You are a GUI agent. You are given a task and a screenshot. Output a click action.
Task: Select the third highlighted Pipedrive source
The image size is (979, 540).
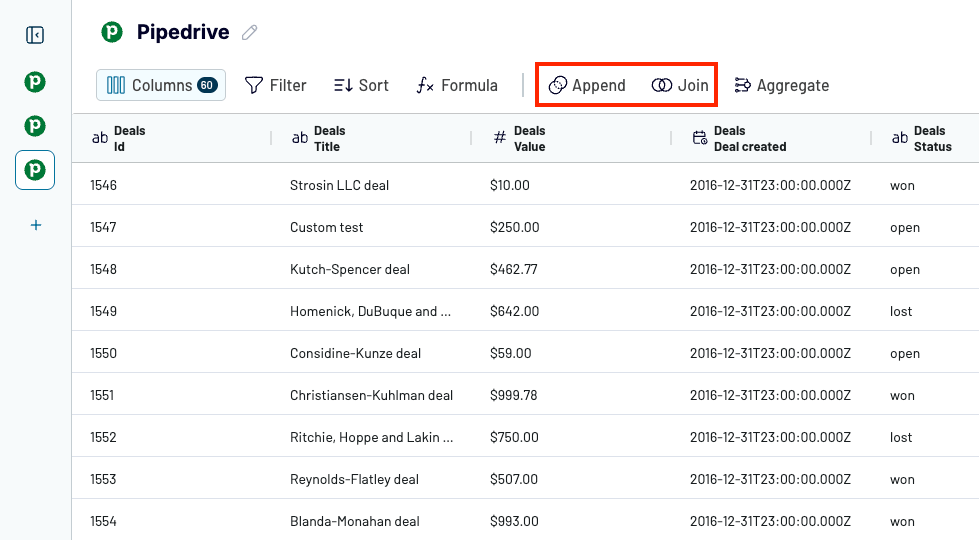click(x=35, y=170)
